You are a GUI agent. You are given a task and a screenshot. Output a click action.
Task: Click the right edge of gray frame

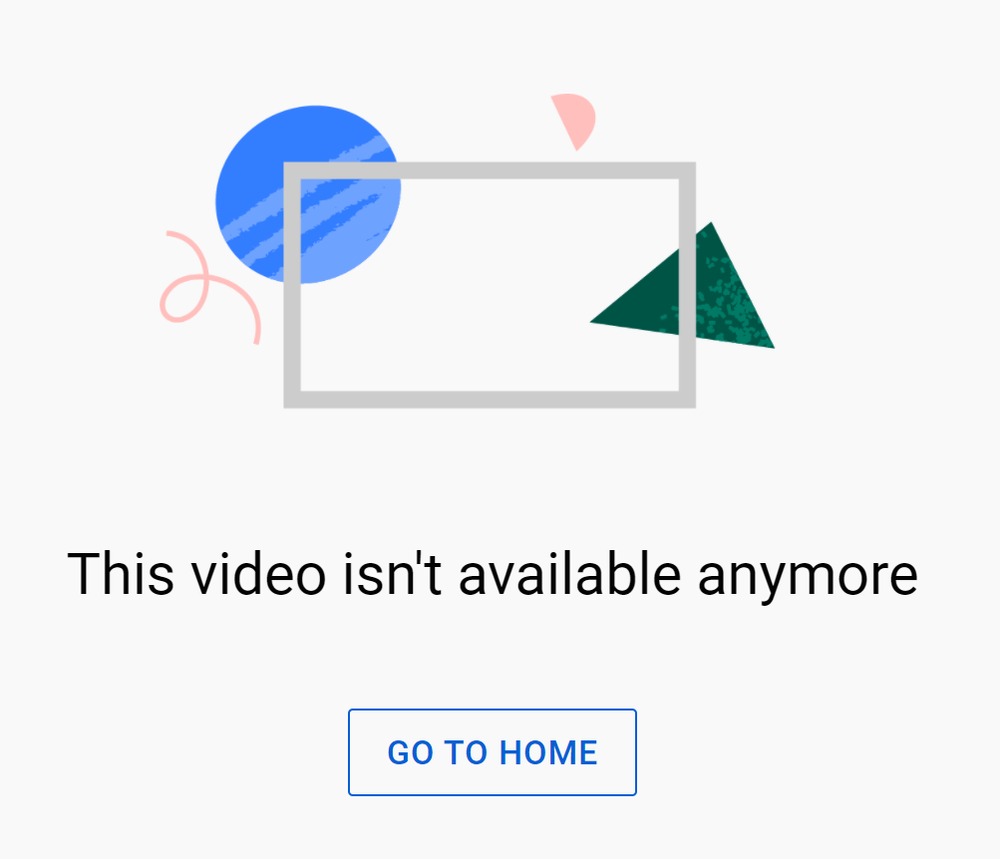tap(687, 285)
